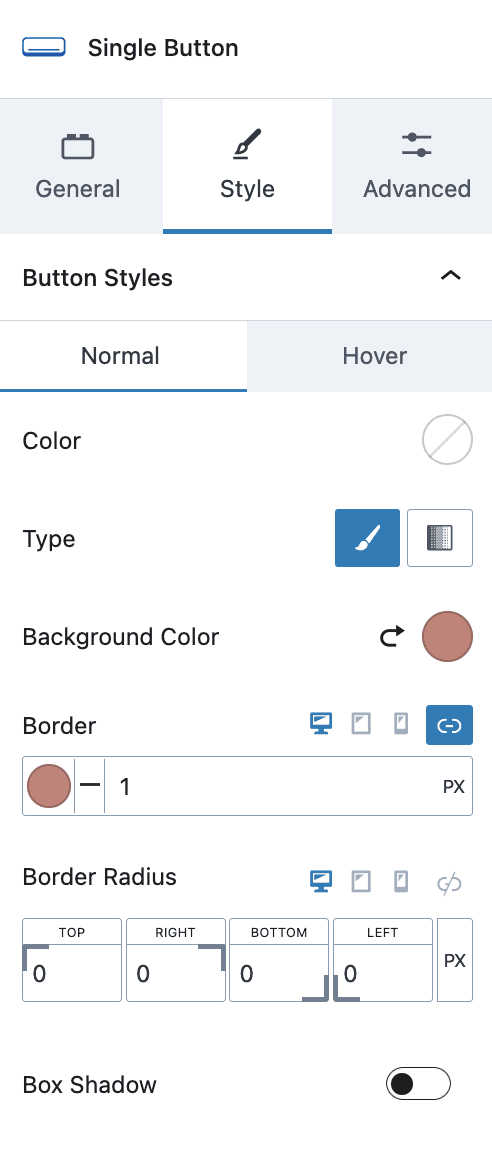The width and height of the screenshot is (492, 1156).
Task: Choose mobile device for Border
Action: 401,725
